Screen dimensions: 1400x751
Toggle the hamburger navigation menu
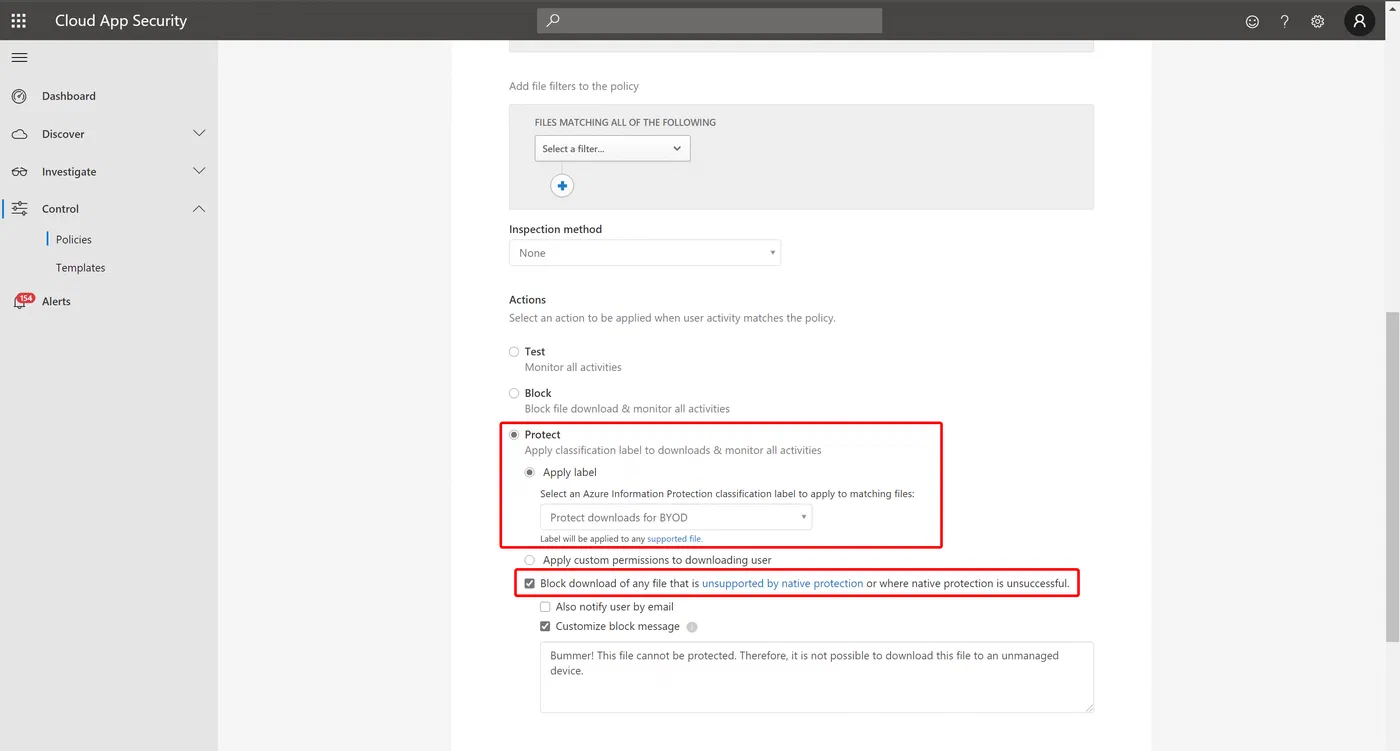pyautogui.click(x=19, y=58)
